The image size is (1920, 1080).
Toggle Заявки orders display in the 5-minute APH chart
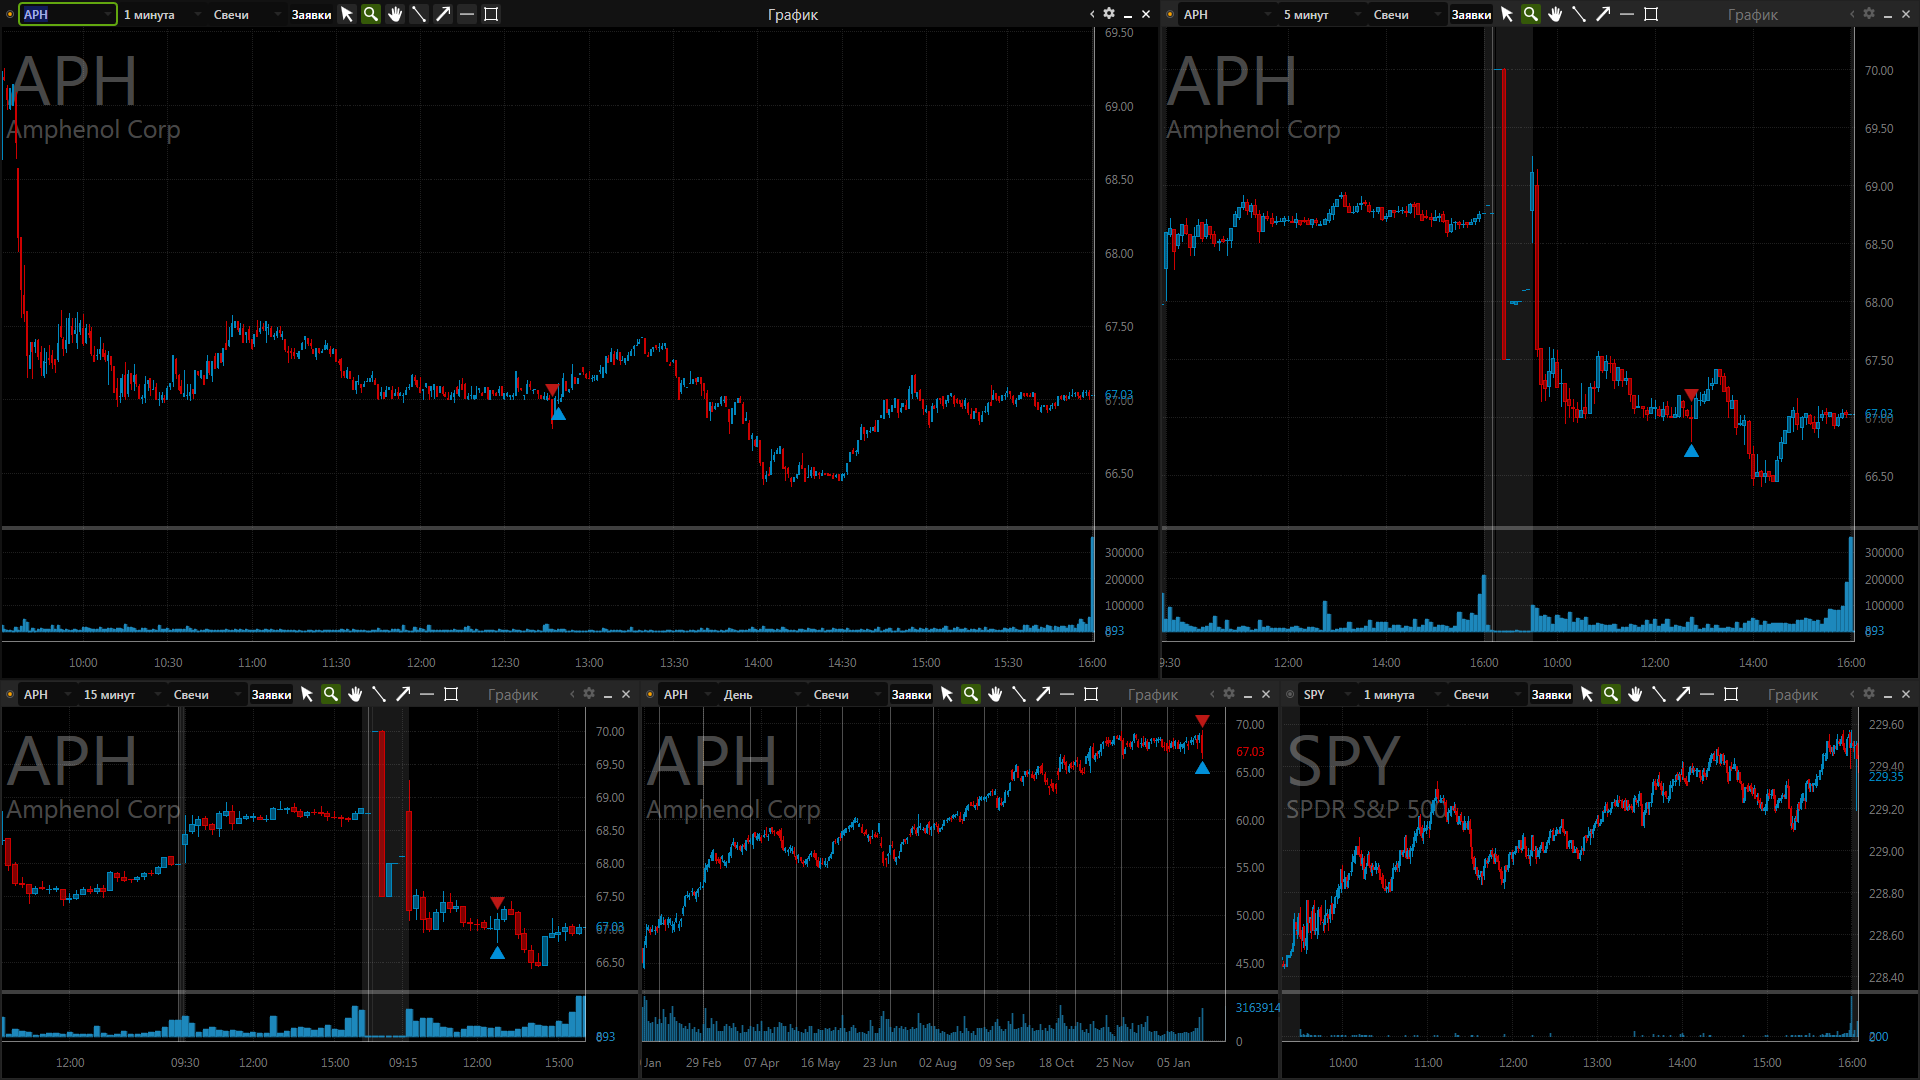point(1471,14)
